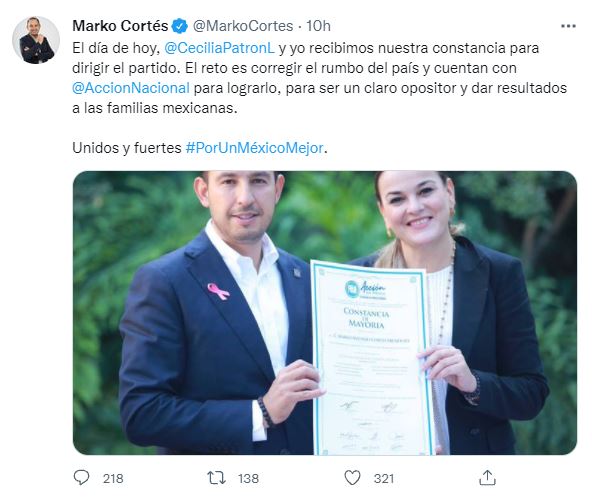Screen dimensions: 592x500
Task: Click the Constancia de Mayoría certificate in photo
Action: (x=372, y=357)
